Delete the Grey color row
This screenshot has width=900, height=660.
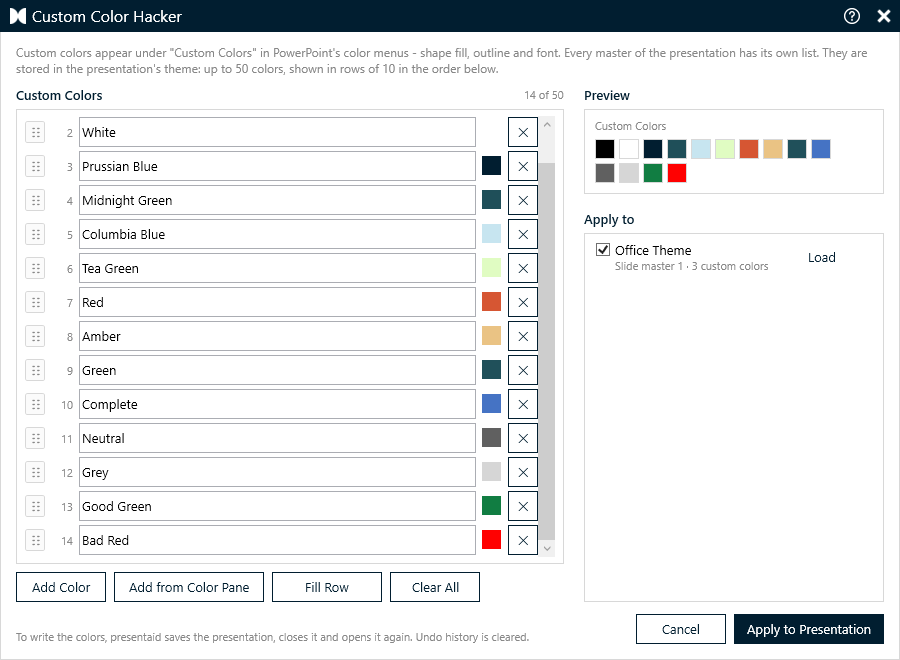point(523,472)
